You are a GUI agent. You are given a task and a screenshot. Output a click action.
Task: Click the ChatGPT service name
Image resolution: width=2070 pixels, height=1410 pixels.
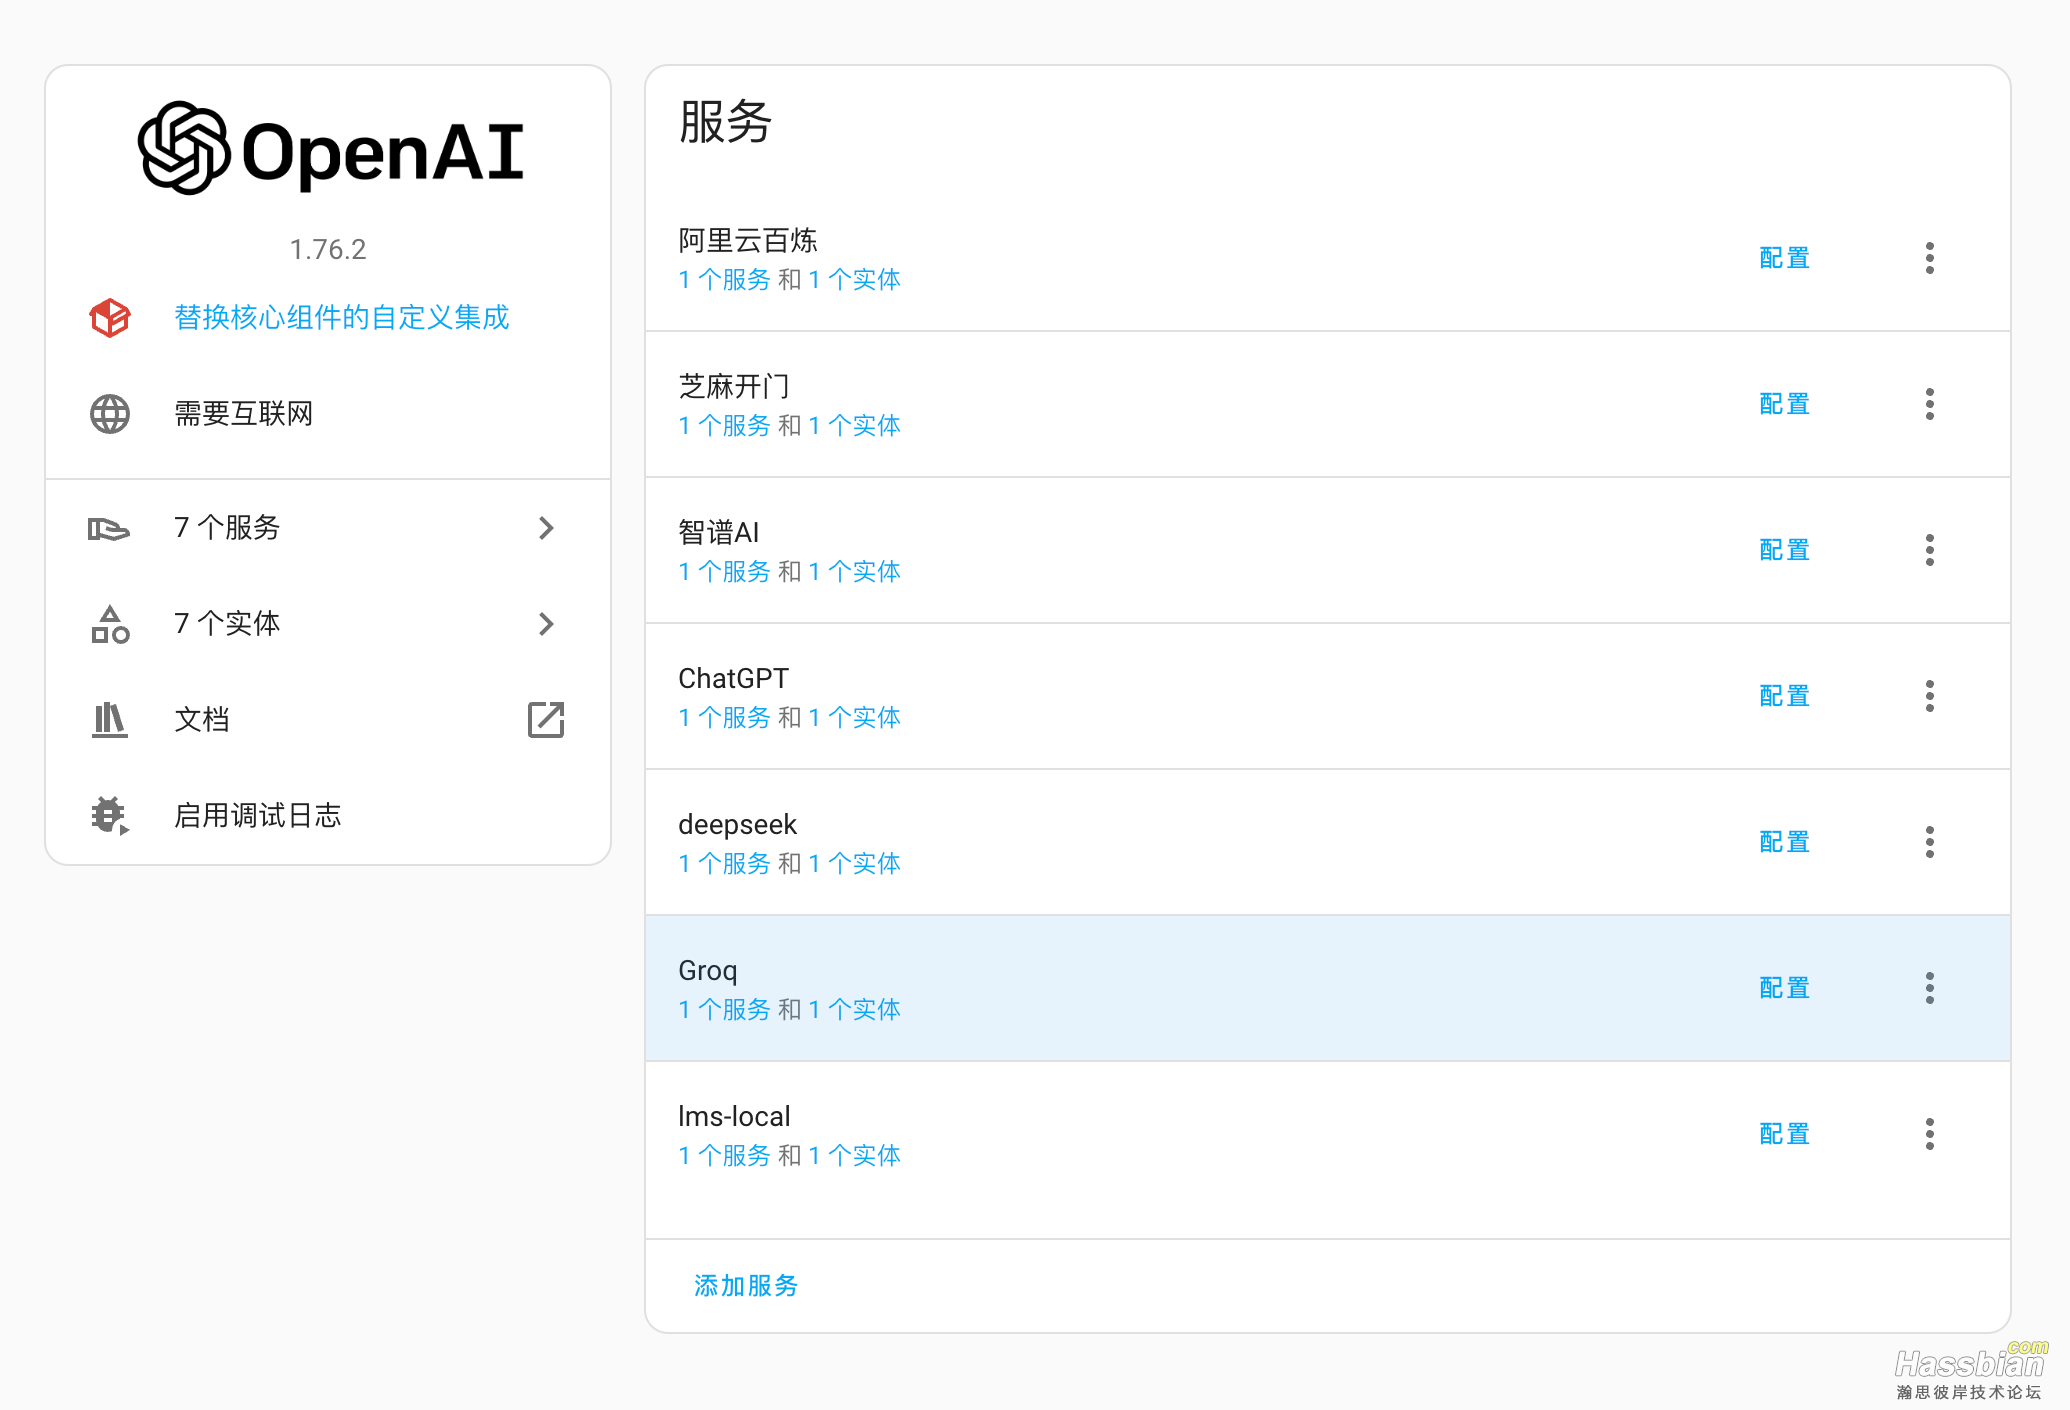(x=733, y=678)
